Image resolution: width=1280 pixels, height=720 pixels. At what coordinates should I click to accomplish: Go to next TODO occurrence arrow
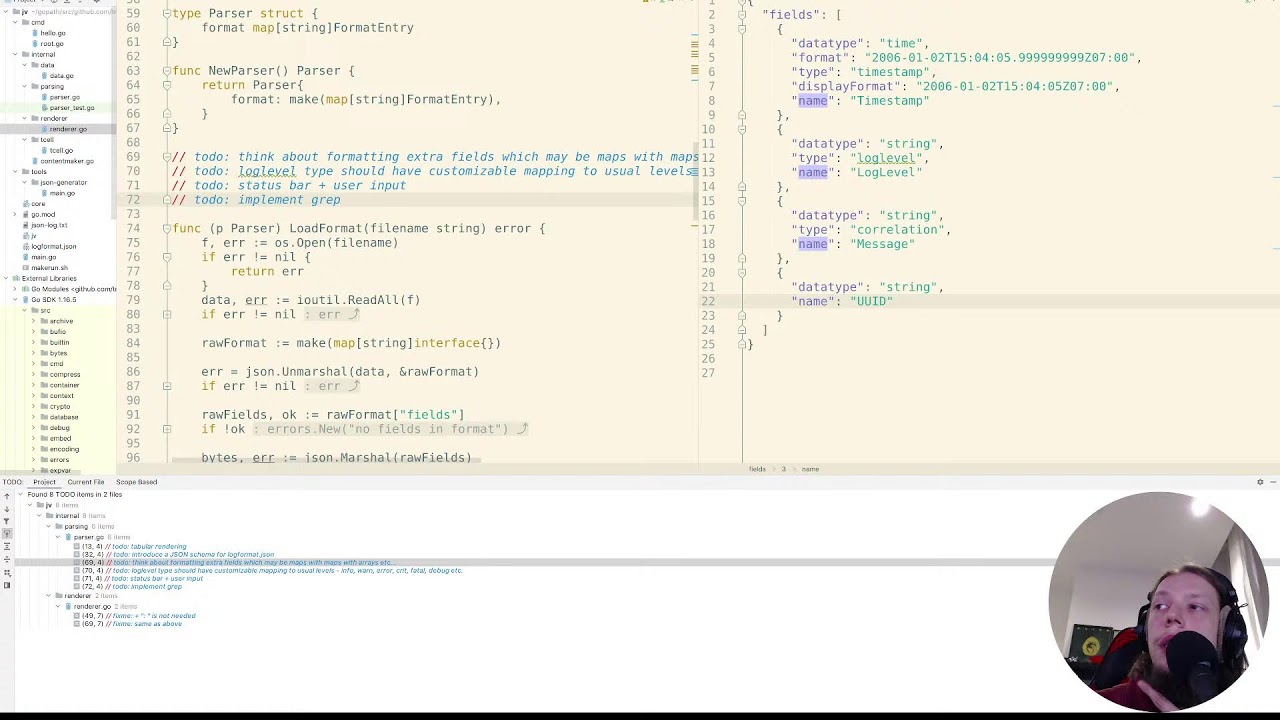6,509
